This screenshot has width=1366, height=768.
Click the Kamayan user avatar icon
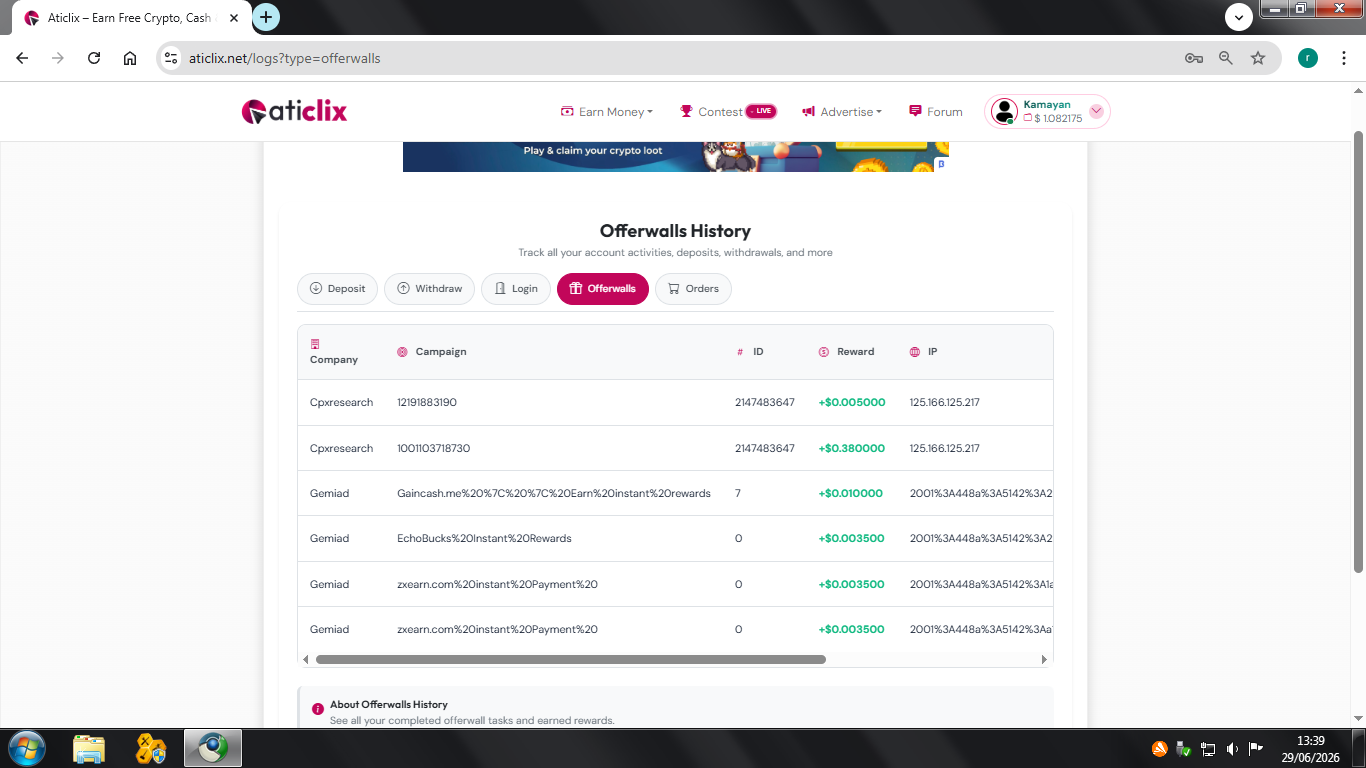1004,112
